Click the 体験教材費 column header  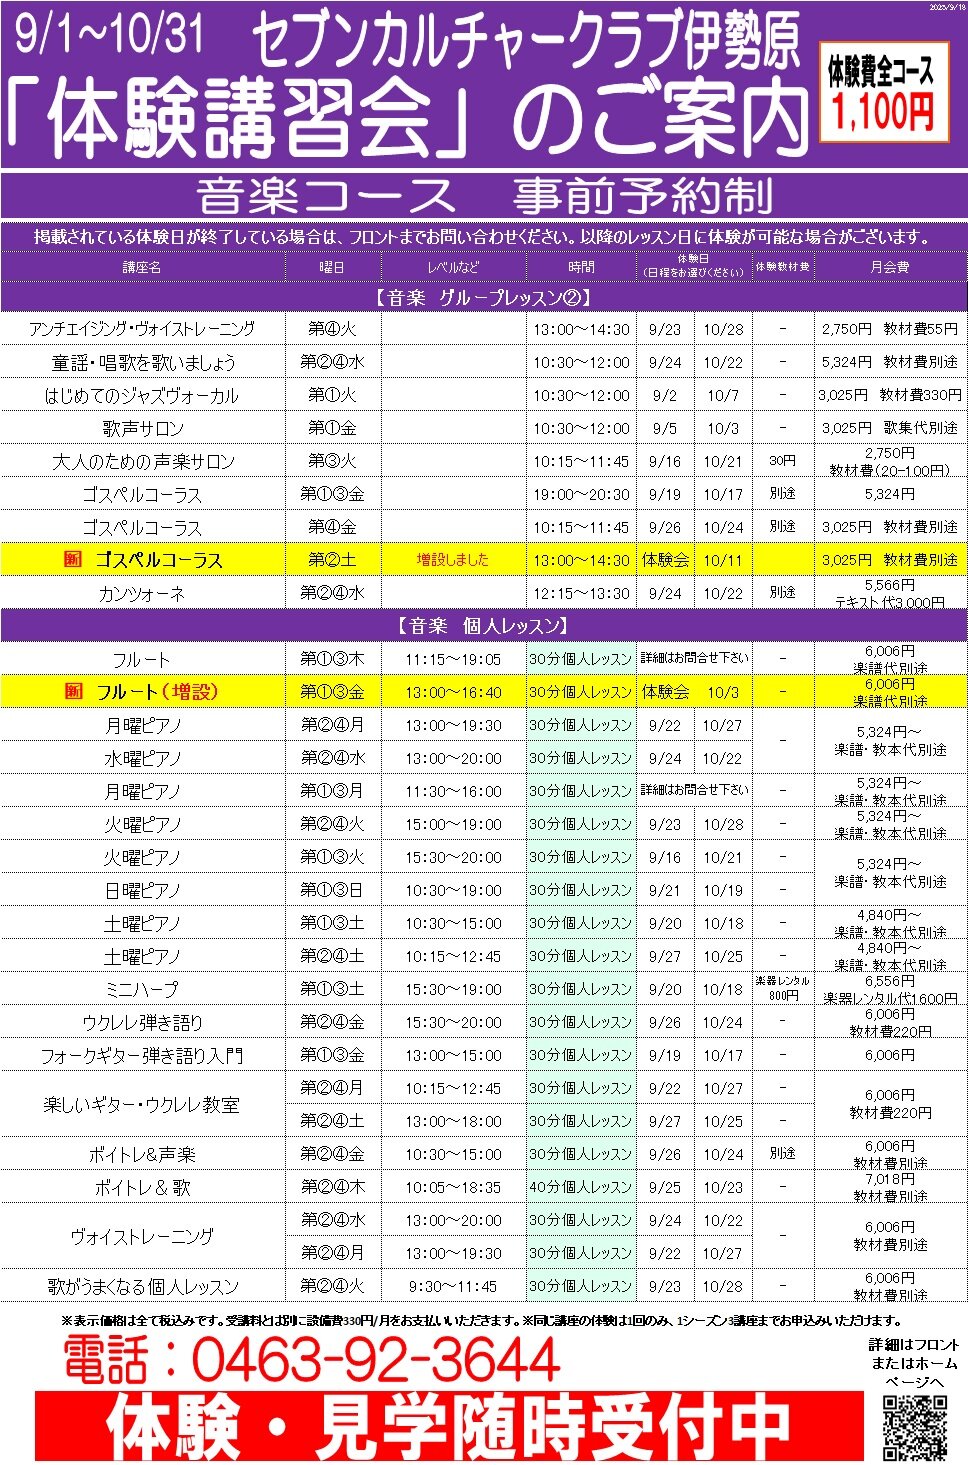pos(783,267)
